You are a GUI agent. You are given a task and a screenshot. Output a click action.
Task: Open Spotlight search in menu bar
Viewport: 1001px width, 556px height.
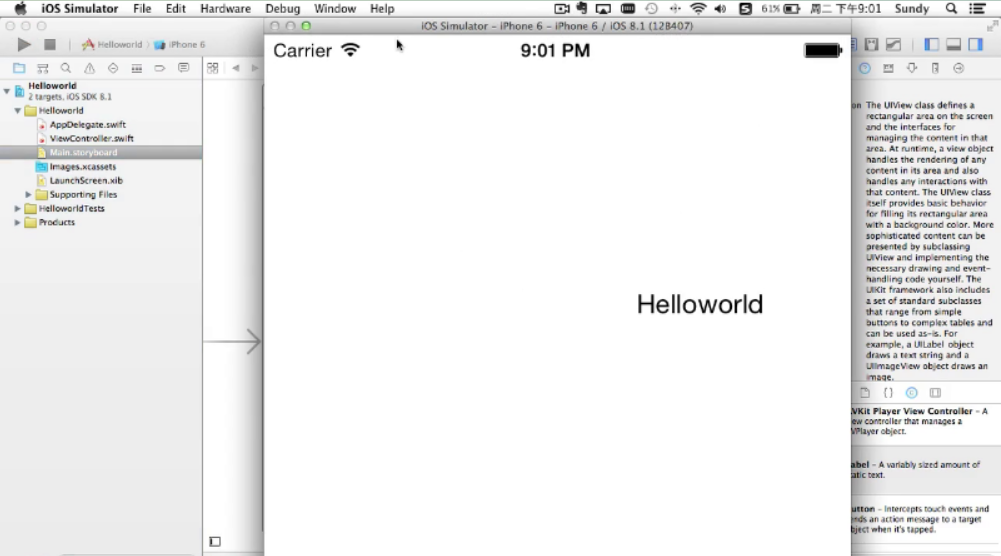point(951,8)
